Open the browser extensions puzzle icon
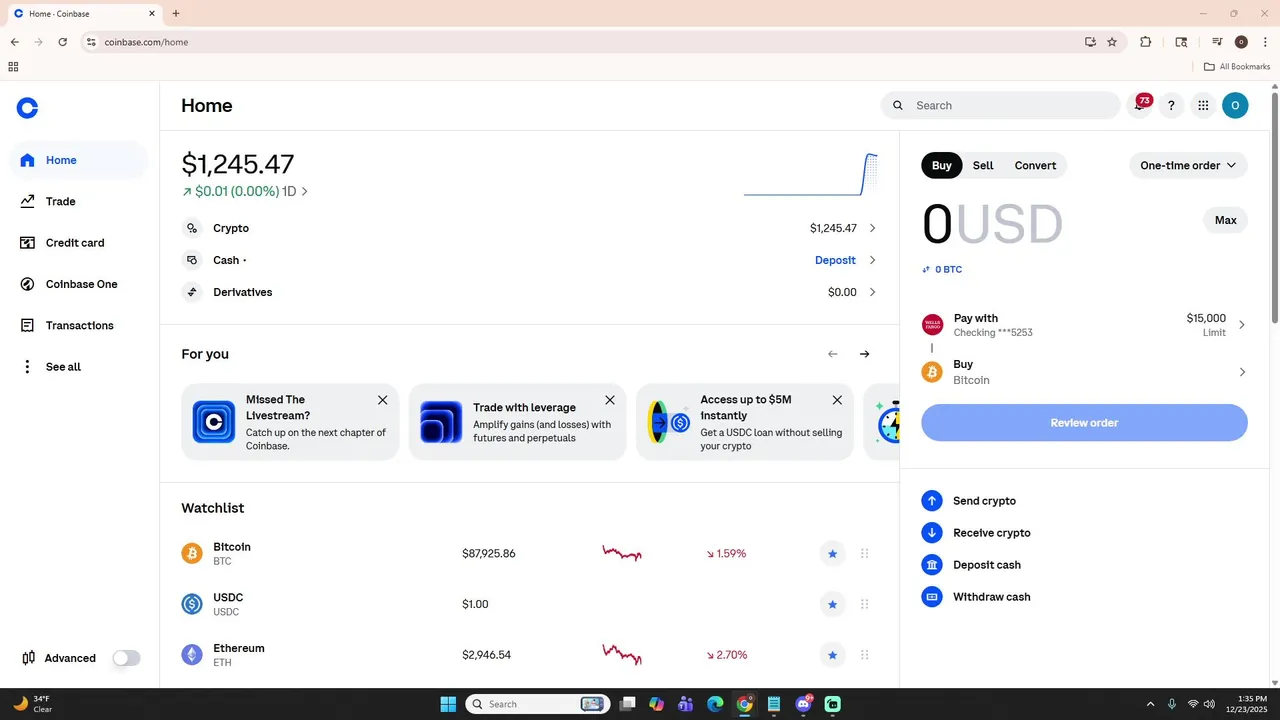1280x720 pixels. point(1146,42)
